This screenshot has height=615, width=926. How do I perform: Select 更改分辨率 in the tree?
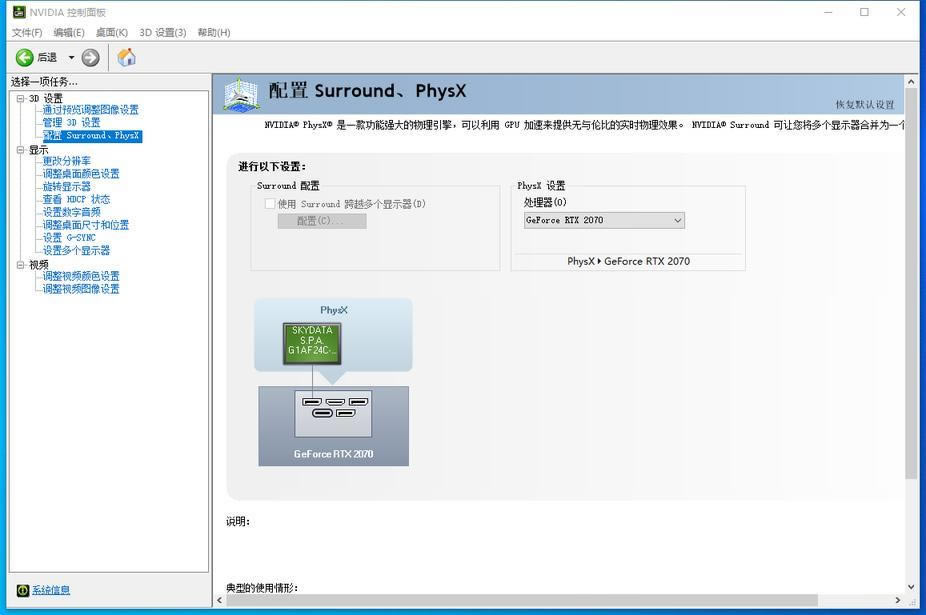coord(67,161)
